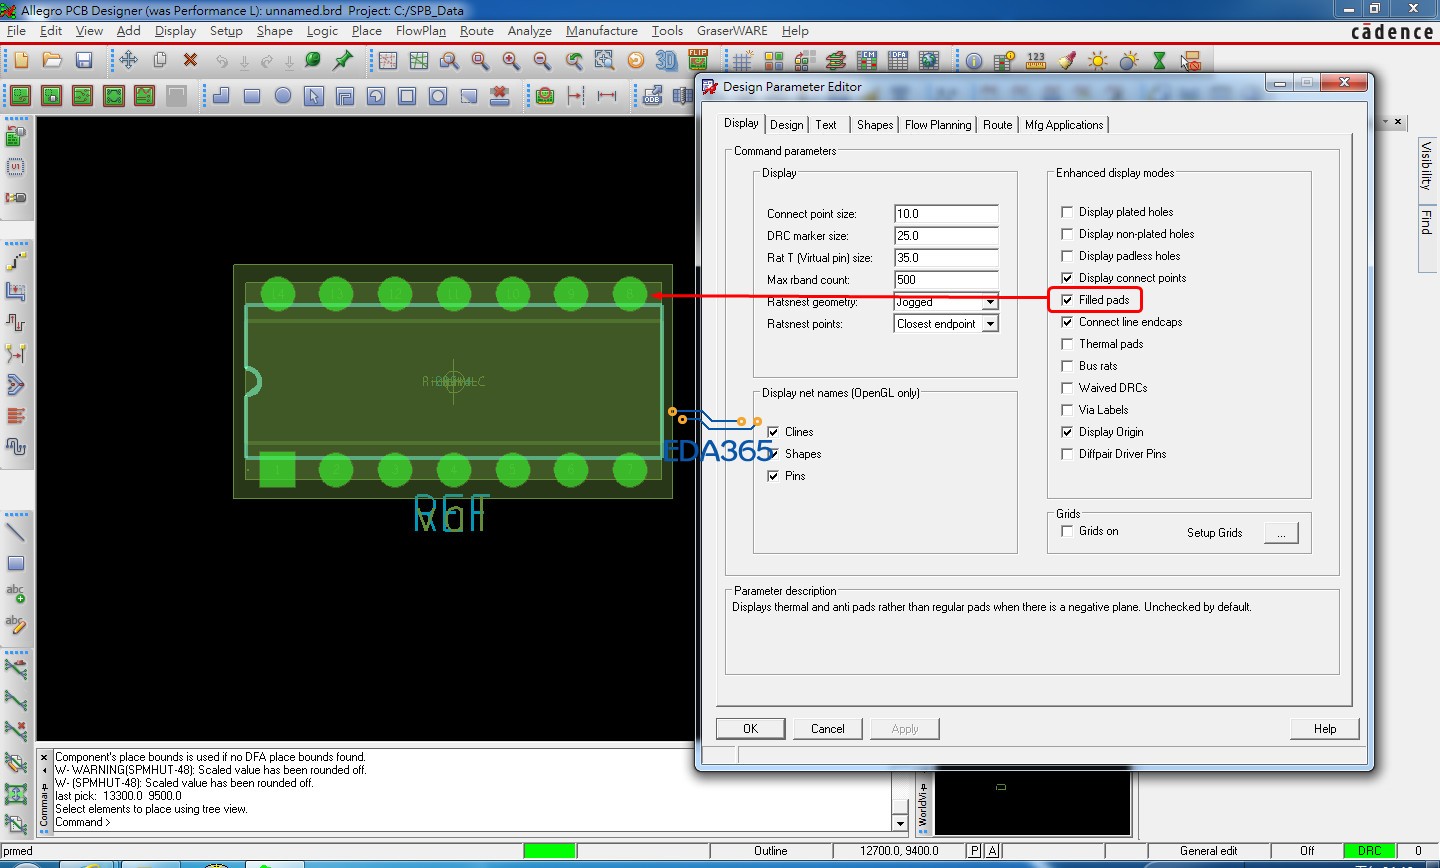Toggle the Via Labels checkbox

[1067, 410]
